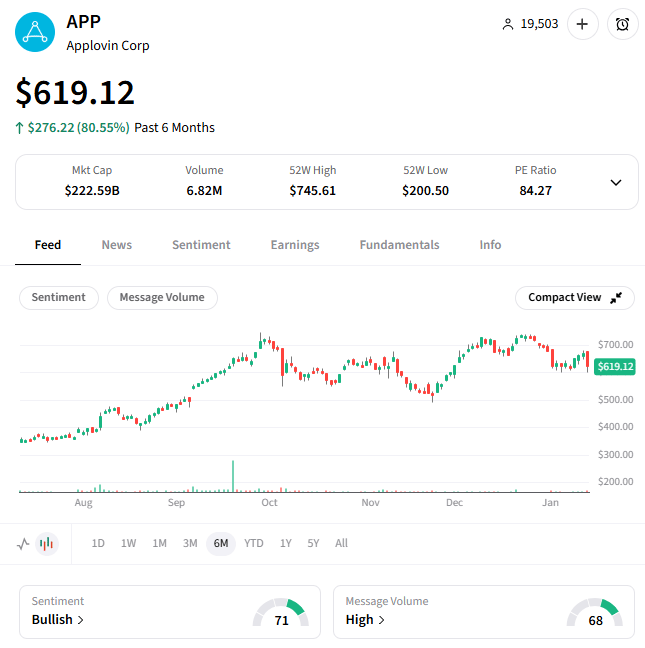
Task: Select the 1Y time range
Action: pyautogui.click(x=286, y=543)
